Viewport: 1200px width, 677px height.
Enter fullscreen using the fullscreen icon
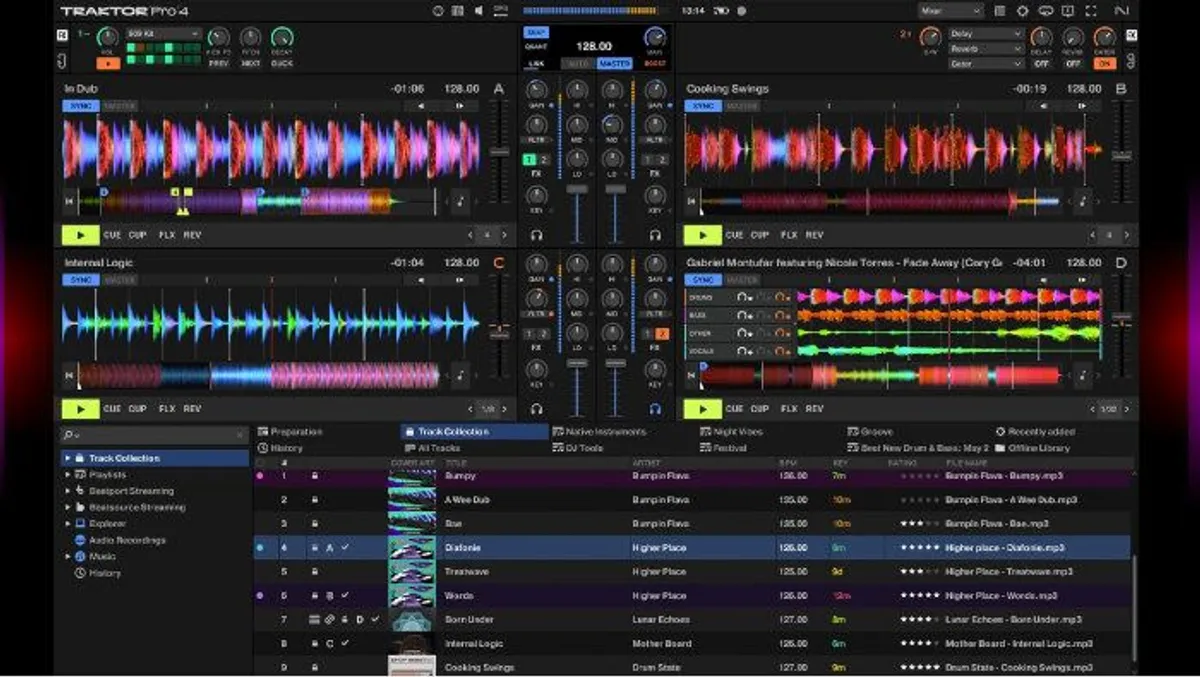(x=1090, y=10)
